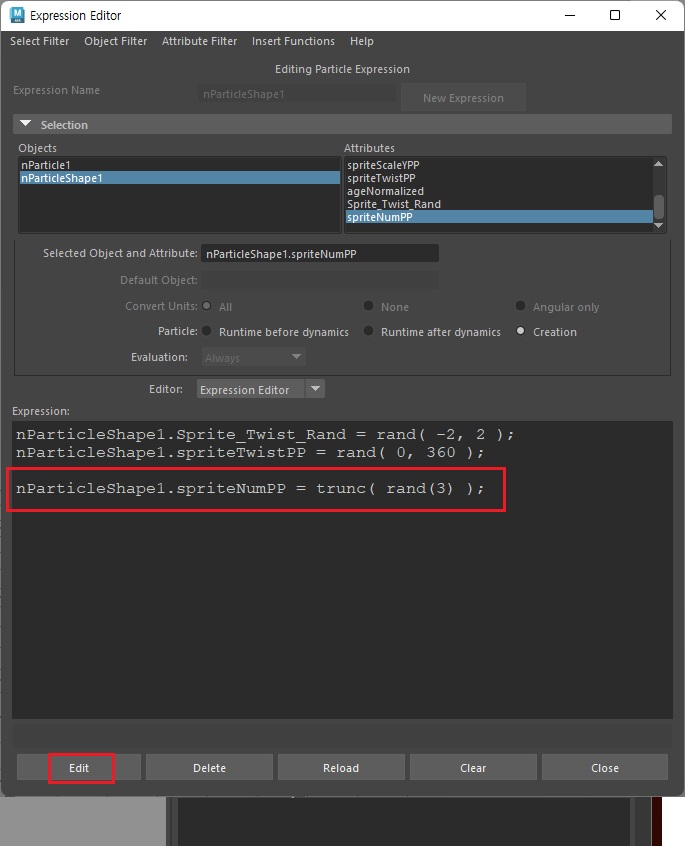
Task: Click the Reload button
Action: [x=341, y=767]
